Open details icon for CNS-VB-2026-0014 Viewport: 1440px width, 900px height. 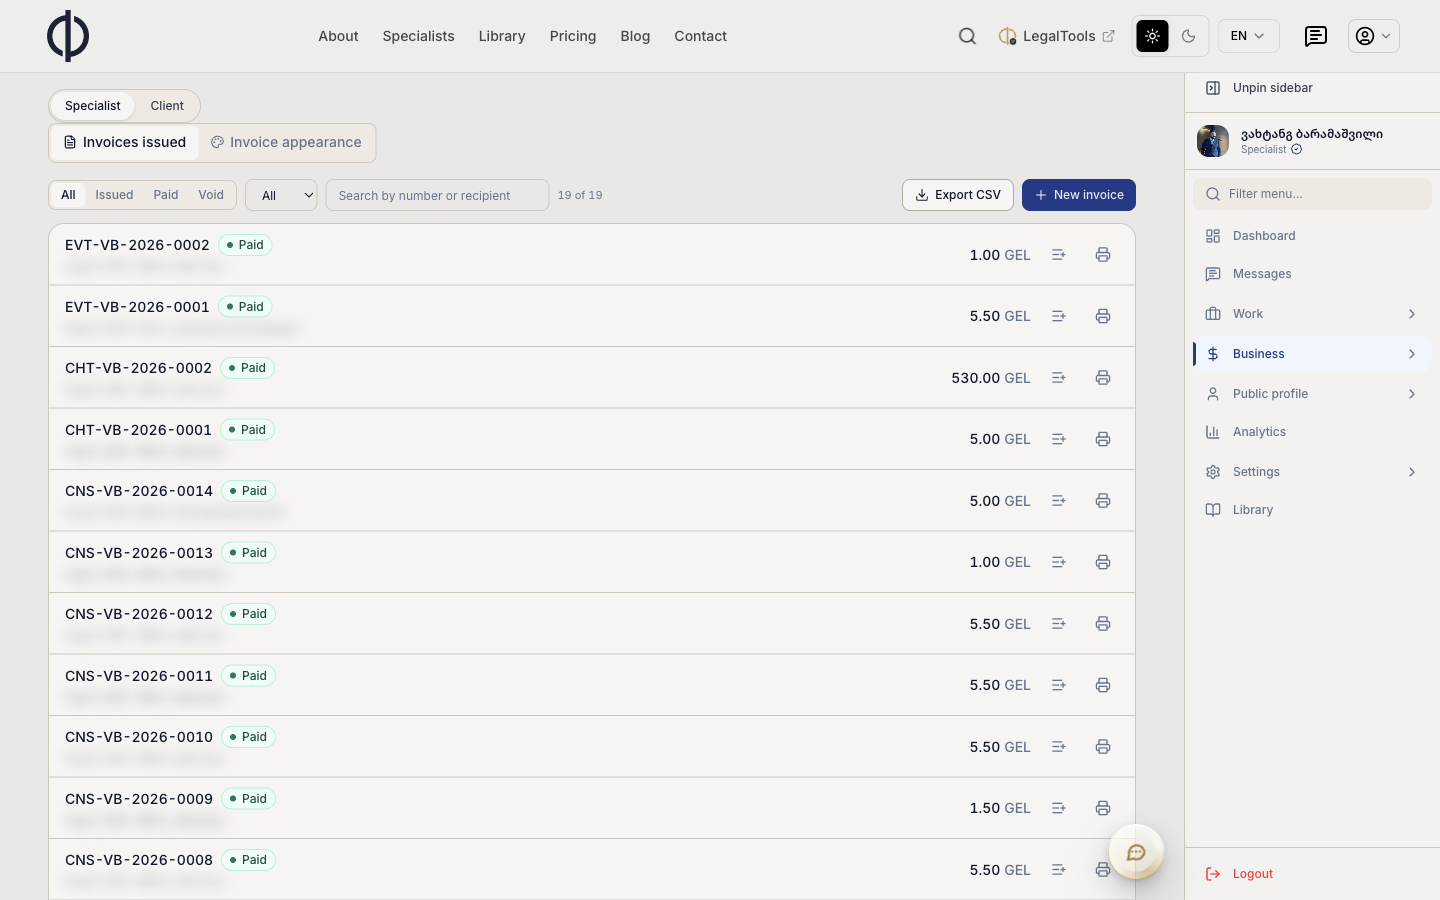point(1059,501)
